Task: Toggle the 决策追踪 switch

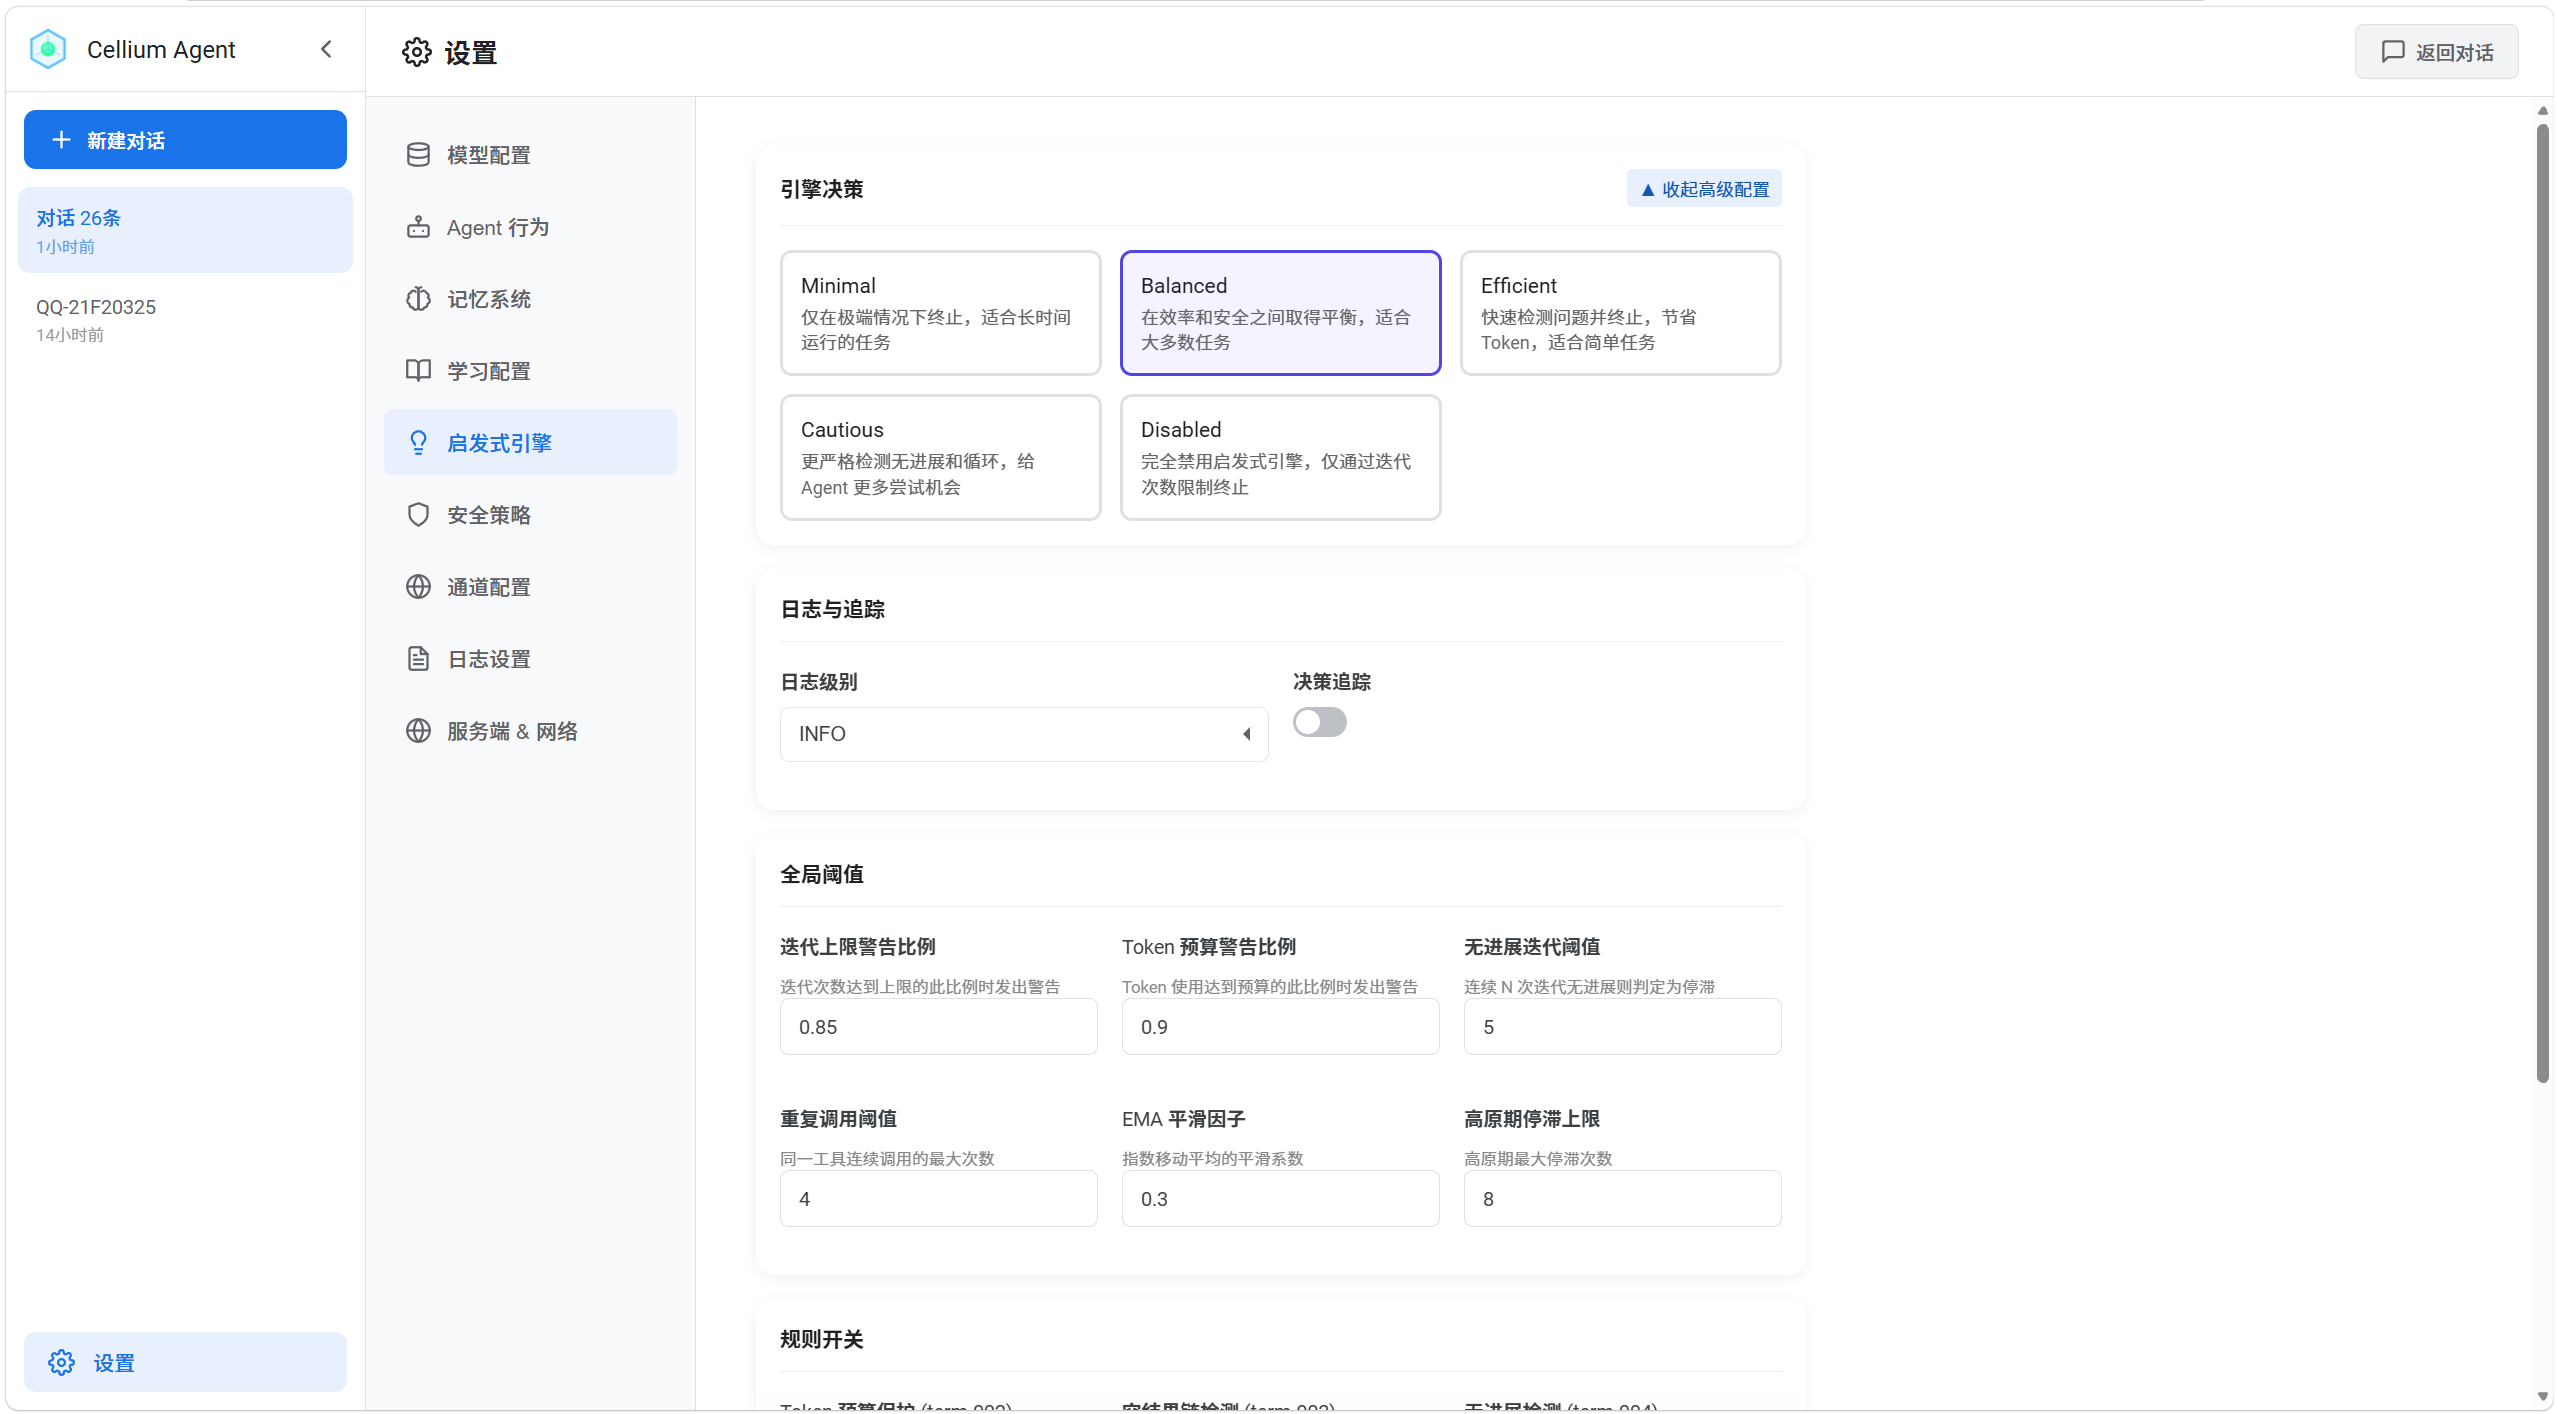Action: [1319, 722]
